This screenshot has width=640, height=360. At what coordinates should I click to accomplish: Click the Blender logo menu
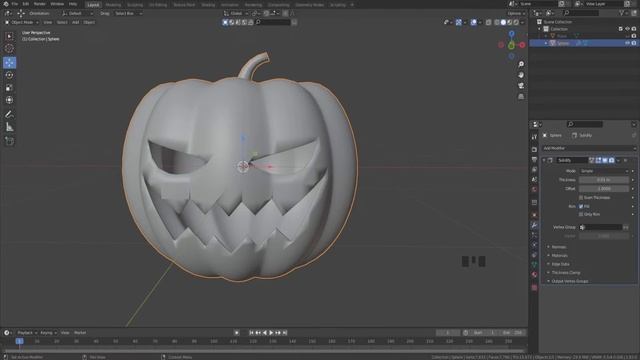pos(6,4)
